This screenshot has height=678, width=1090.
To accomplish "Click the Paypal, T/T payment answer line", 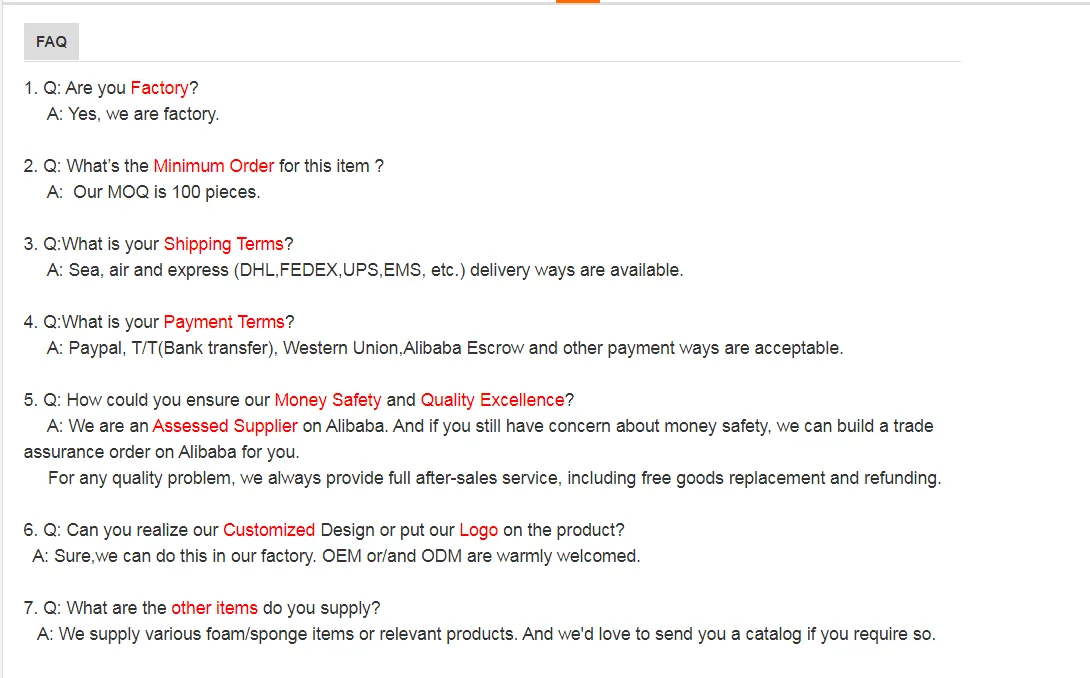I will pos(445,348).
